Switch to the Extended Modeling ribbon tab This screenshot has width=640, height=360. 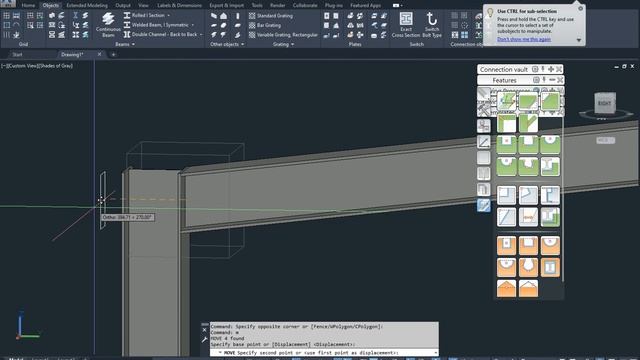tap(87, 5)
